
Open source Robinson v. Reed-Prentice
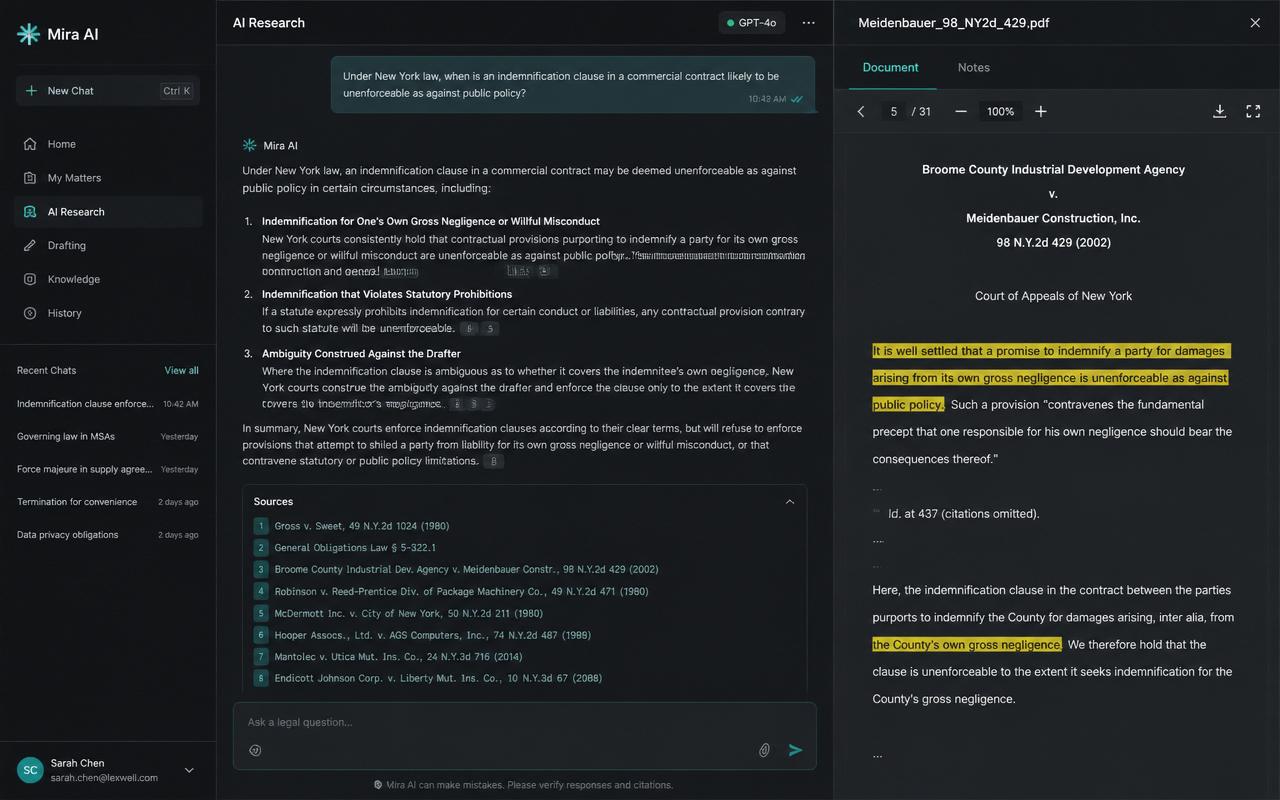[451, 592]
